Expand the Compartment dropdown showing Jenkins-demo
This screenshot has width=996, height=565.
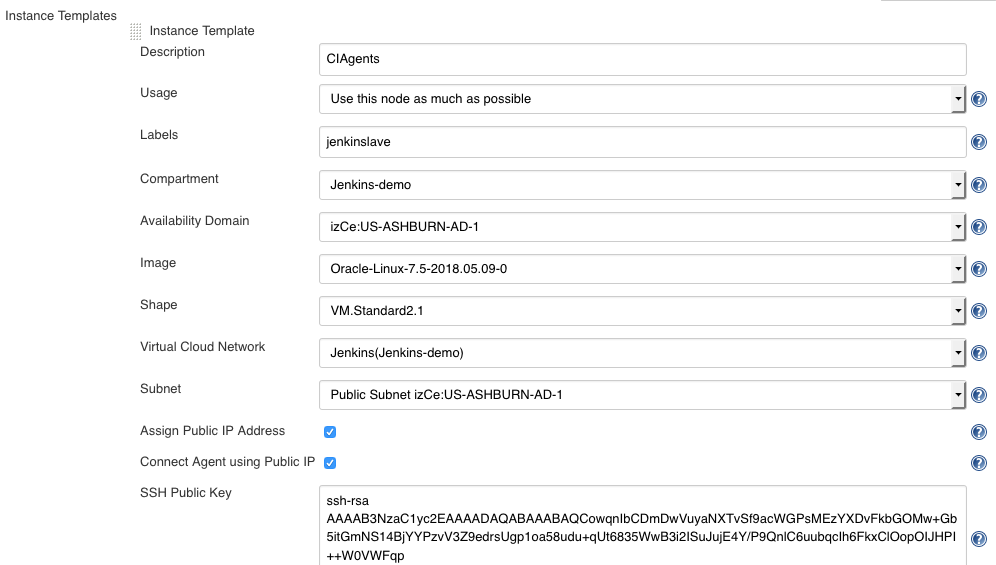click(x=641, y=185)
